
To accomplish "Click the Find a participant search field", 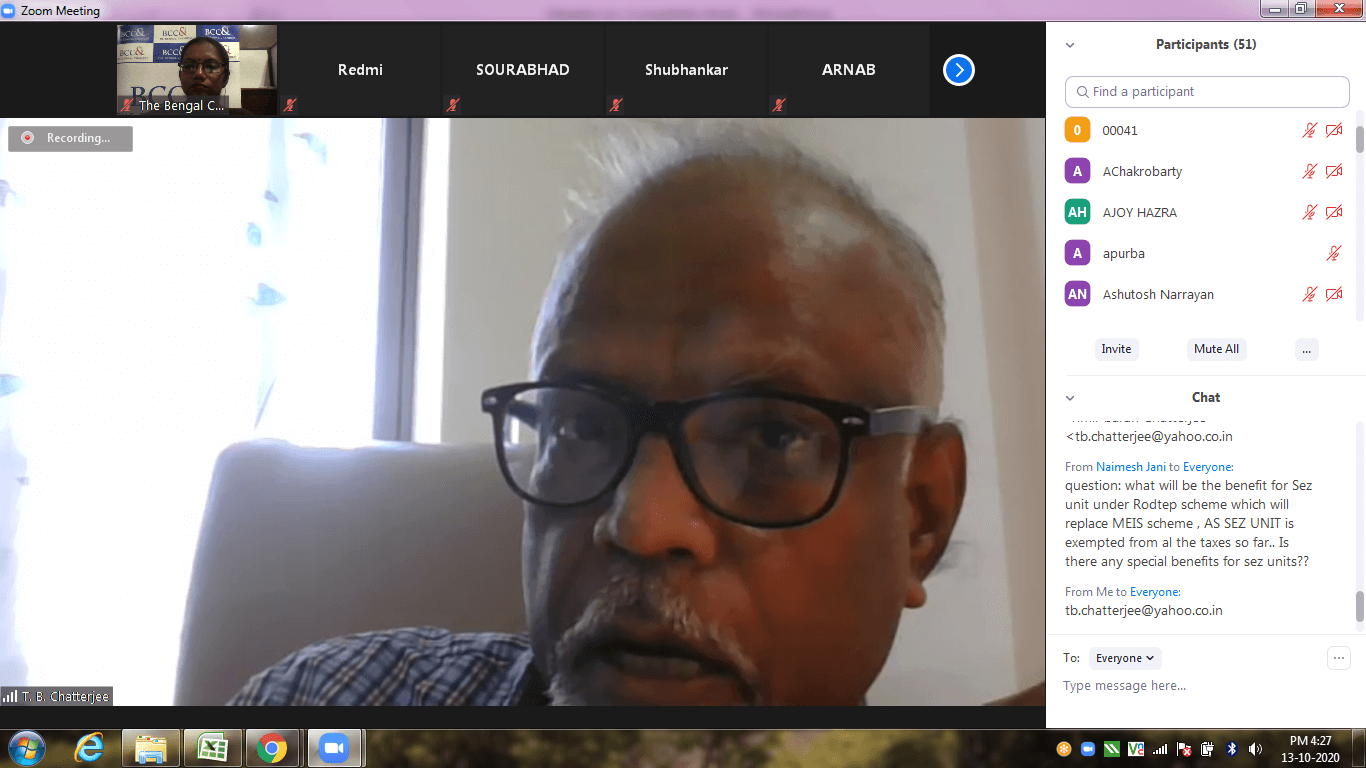I will 1207,92.
